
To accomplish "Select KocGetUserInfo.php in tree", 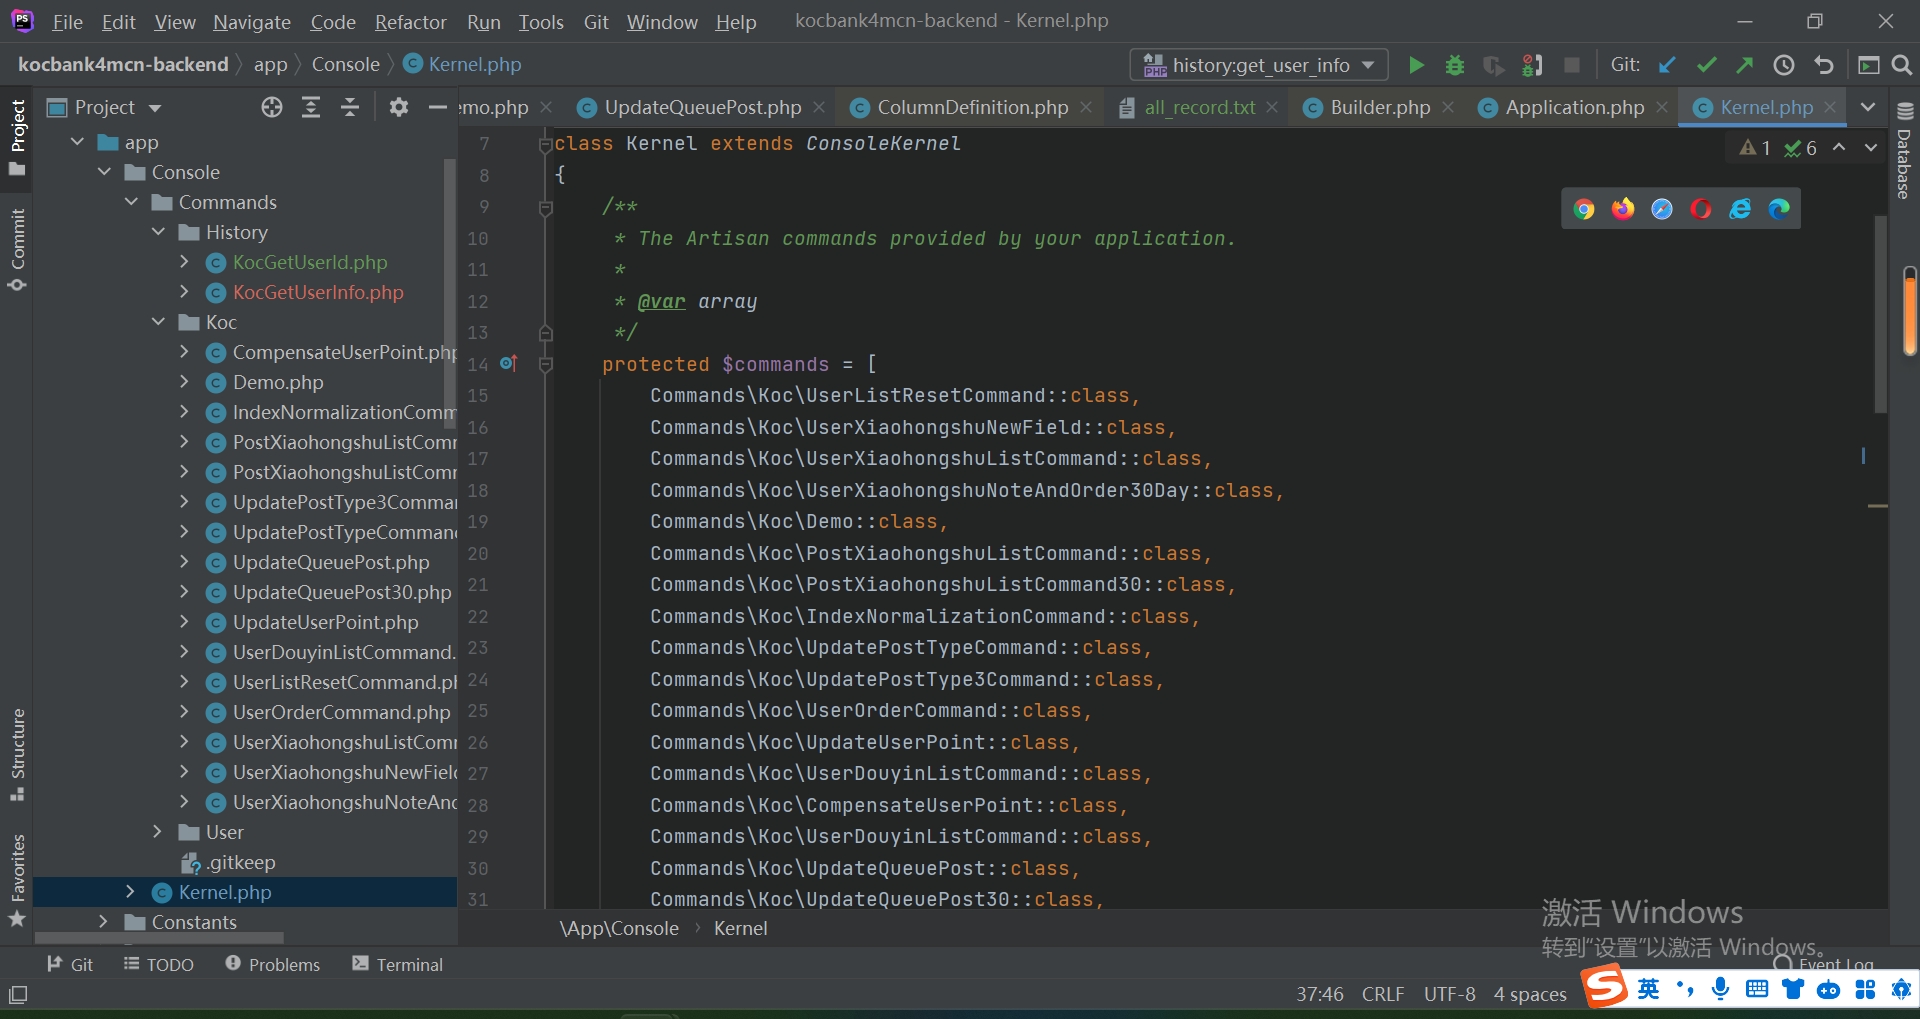I will pyautogui.click(x=318, y=292).
